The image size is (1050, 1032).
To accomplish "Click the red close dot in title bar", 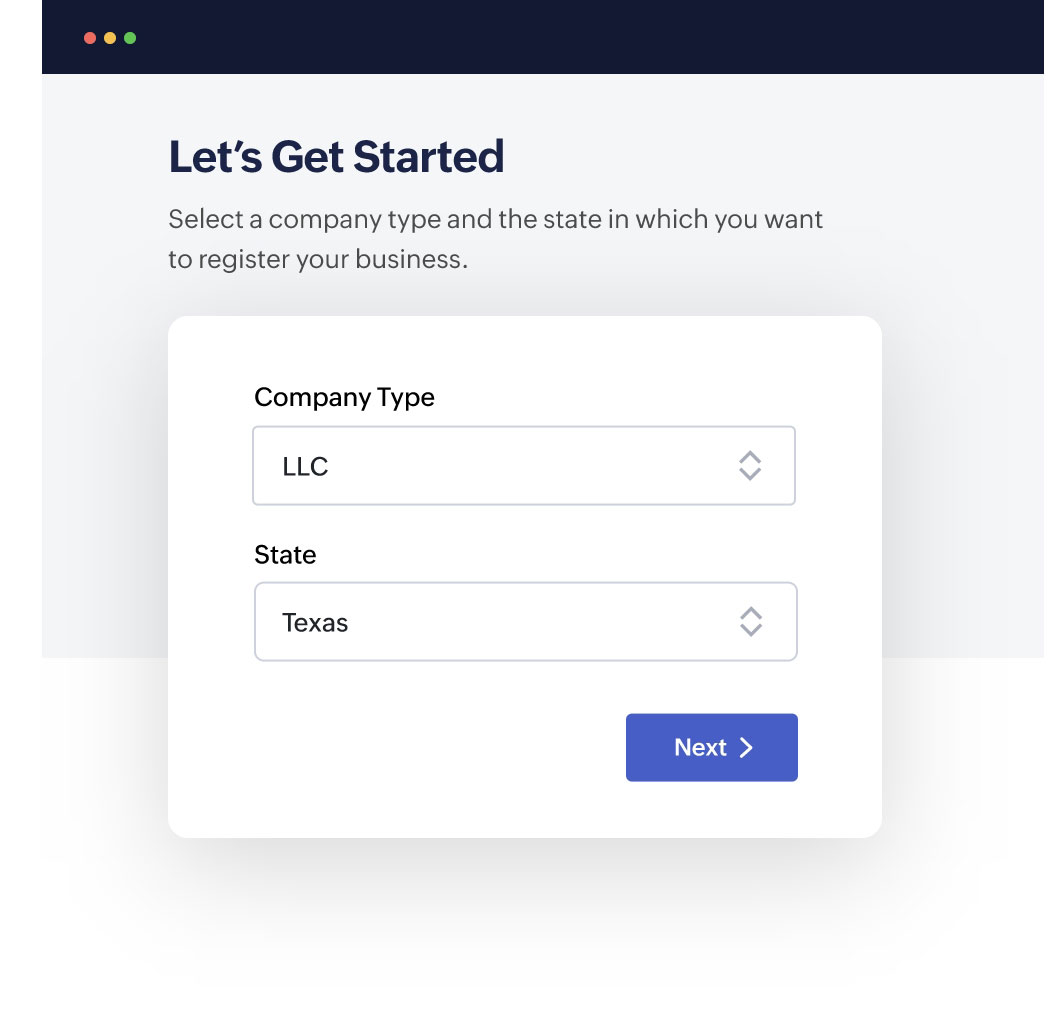I will pyautogui.click(x=90, y=38).
